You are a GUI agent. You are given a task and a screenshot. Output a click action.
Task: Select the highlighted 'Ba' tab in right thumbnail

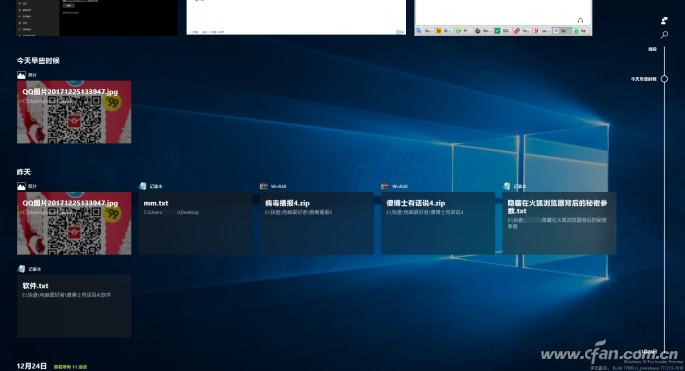click(x=561, y=31)
